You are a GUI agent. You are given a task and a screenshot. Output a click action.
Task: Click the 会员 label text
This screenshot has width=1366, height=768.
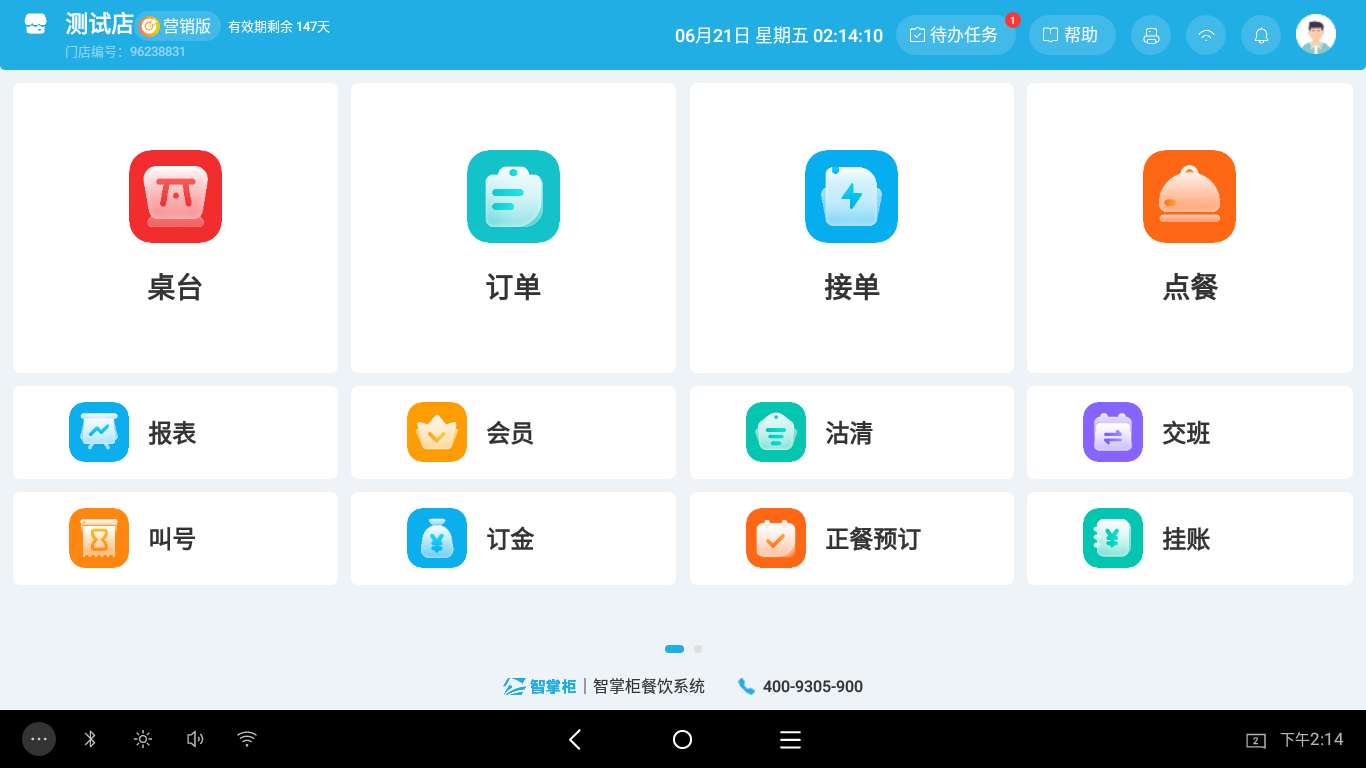[x=510, y=433]
